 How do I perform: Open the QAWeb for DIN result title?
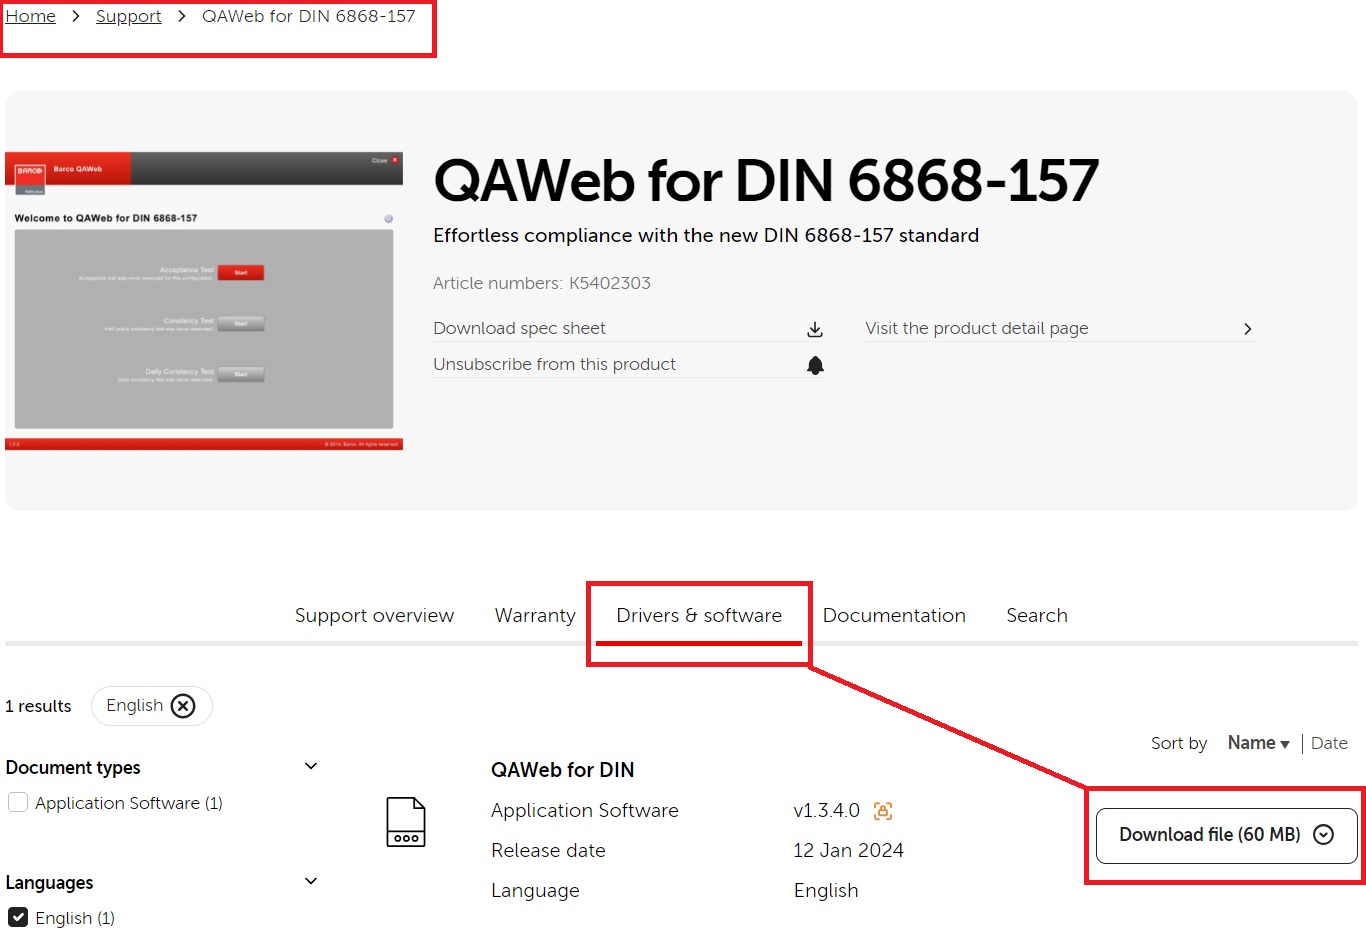pos(562,770)
